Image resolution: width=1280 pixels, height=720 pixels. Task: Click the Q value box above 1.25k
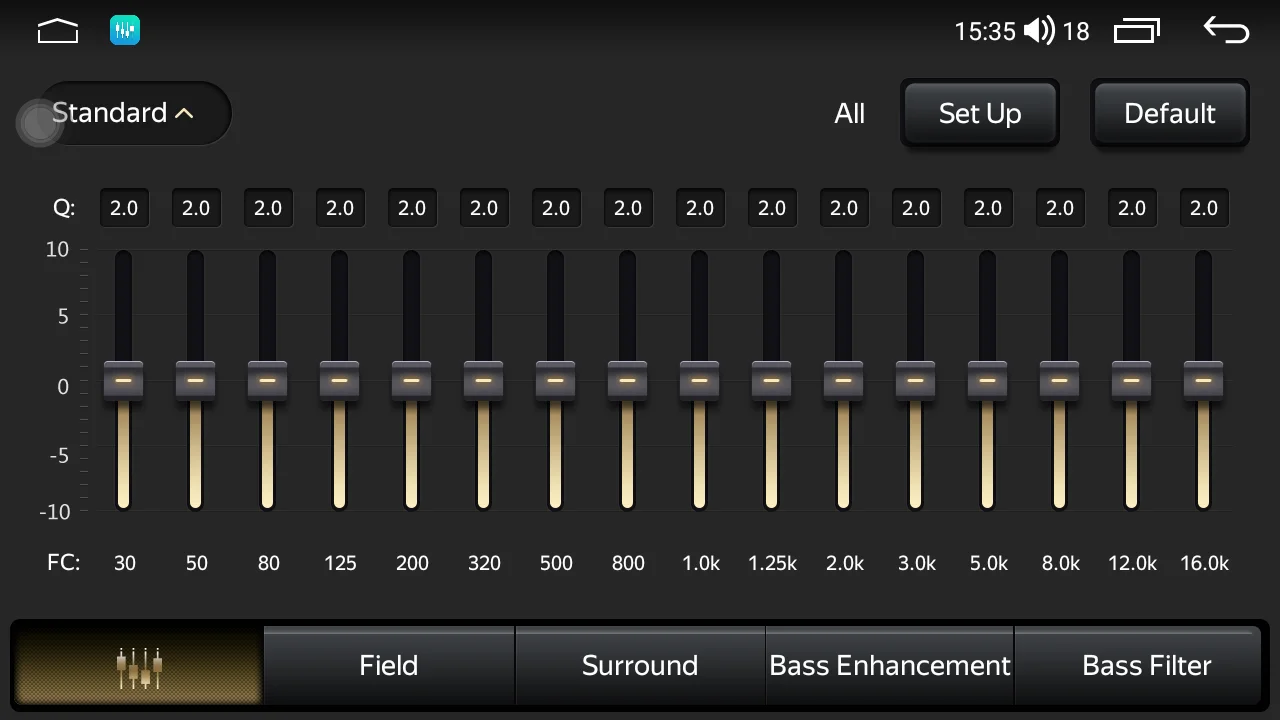pyautogui.click(x=772, y=208)
